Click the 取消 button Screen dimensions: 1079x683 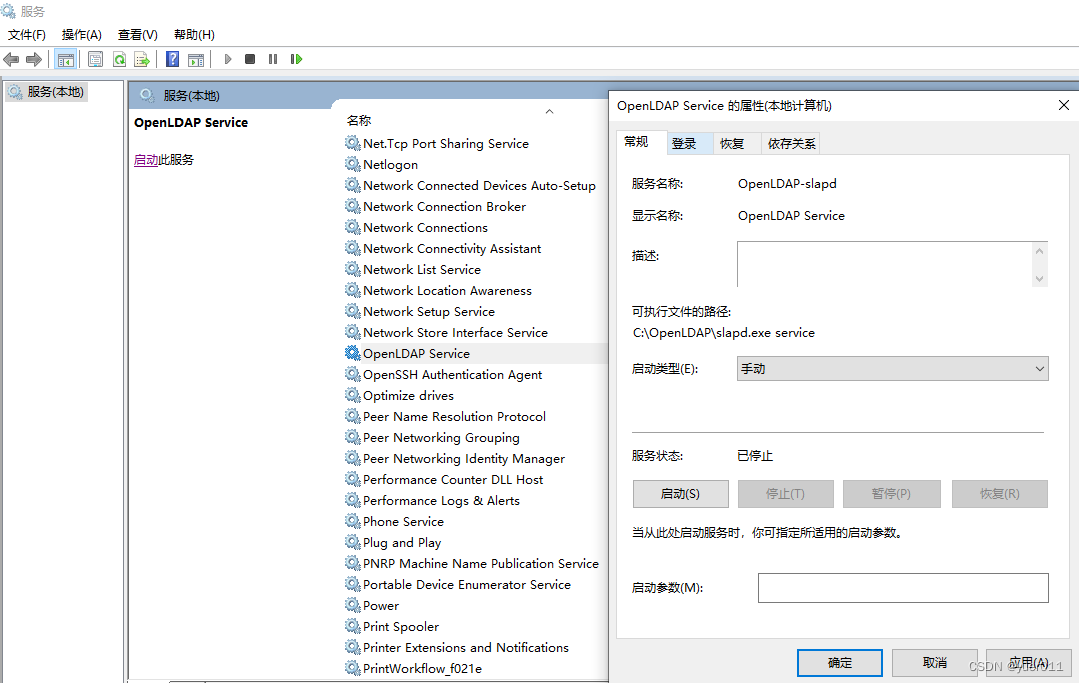pyautogui.click(x=934, y=662)
